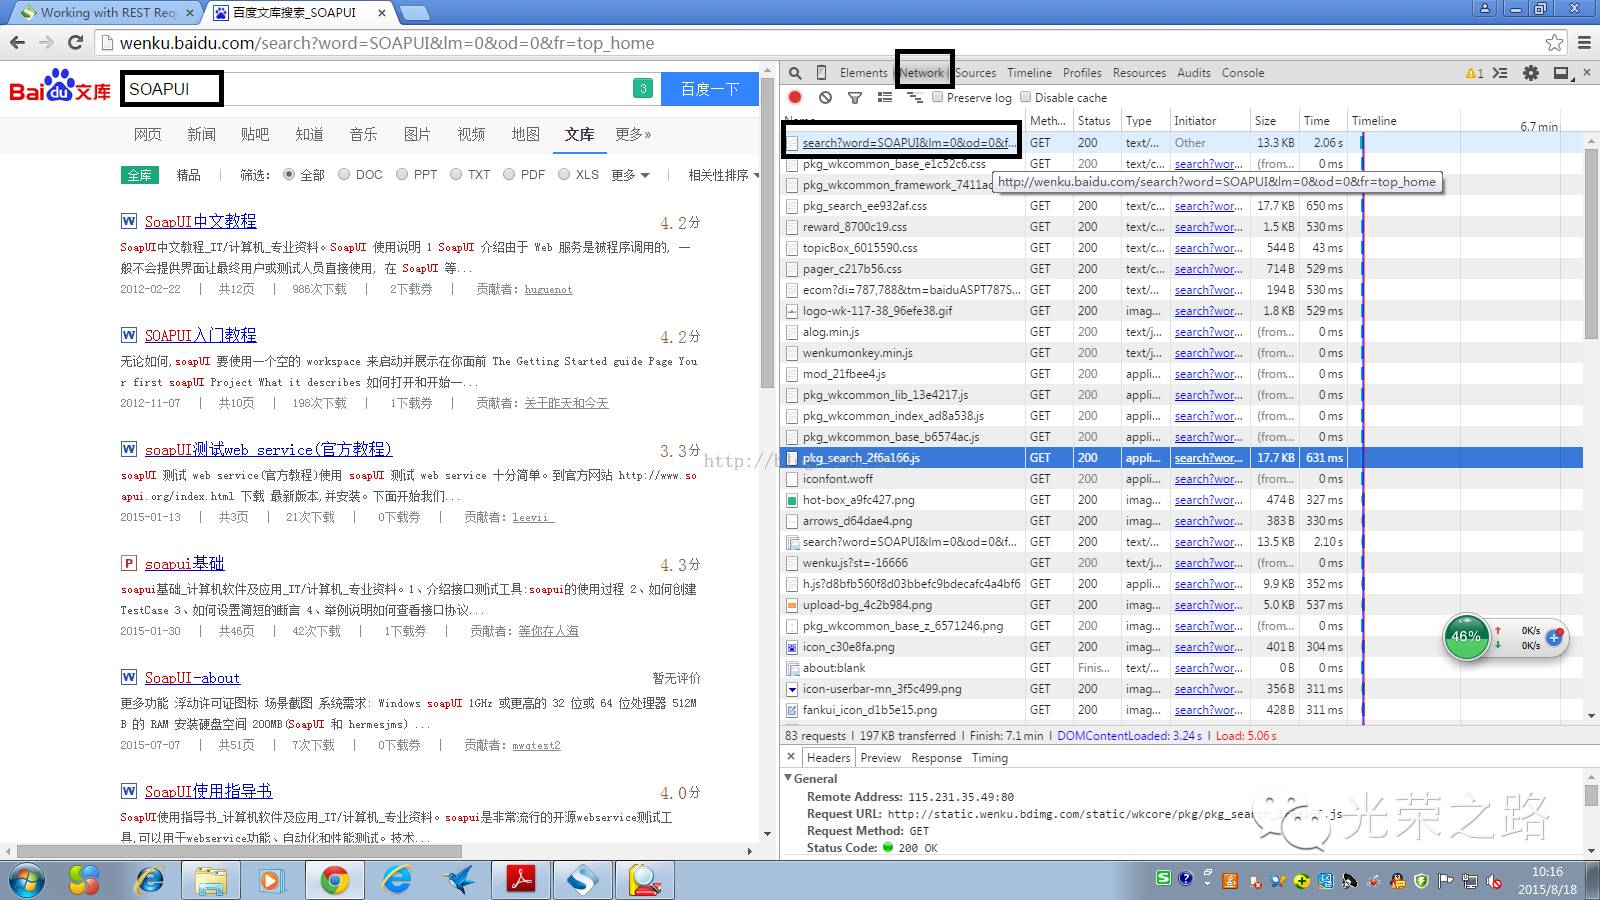The height and width of the screenshot is (900, 1600).
Task: Select the XLS filter radio button
Action: click(564, 174)
